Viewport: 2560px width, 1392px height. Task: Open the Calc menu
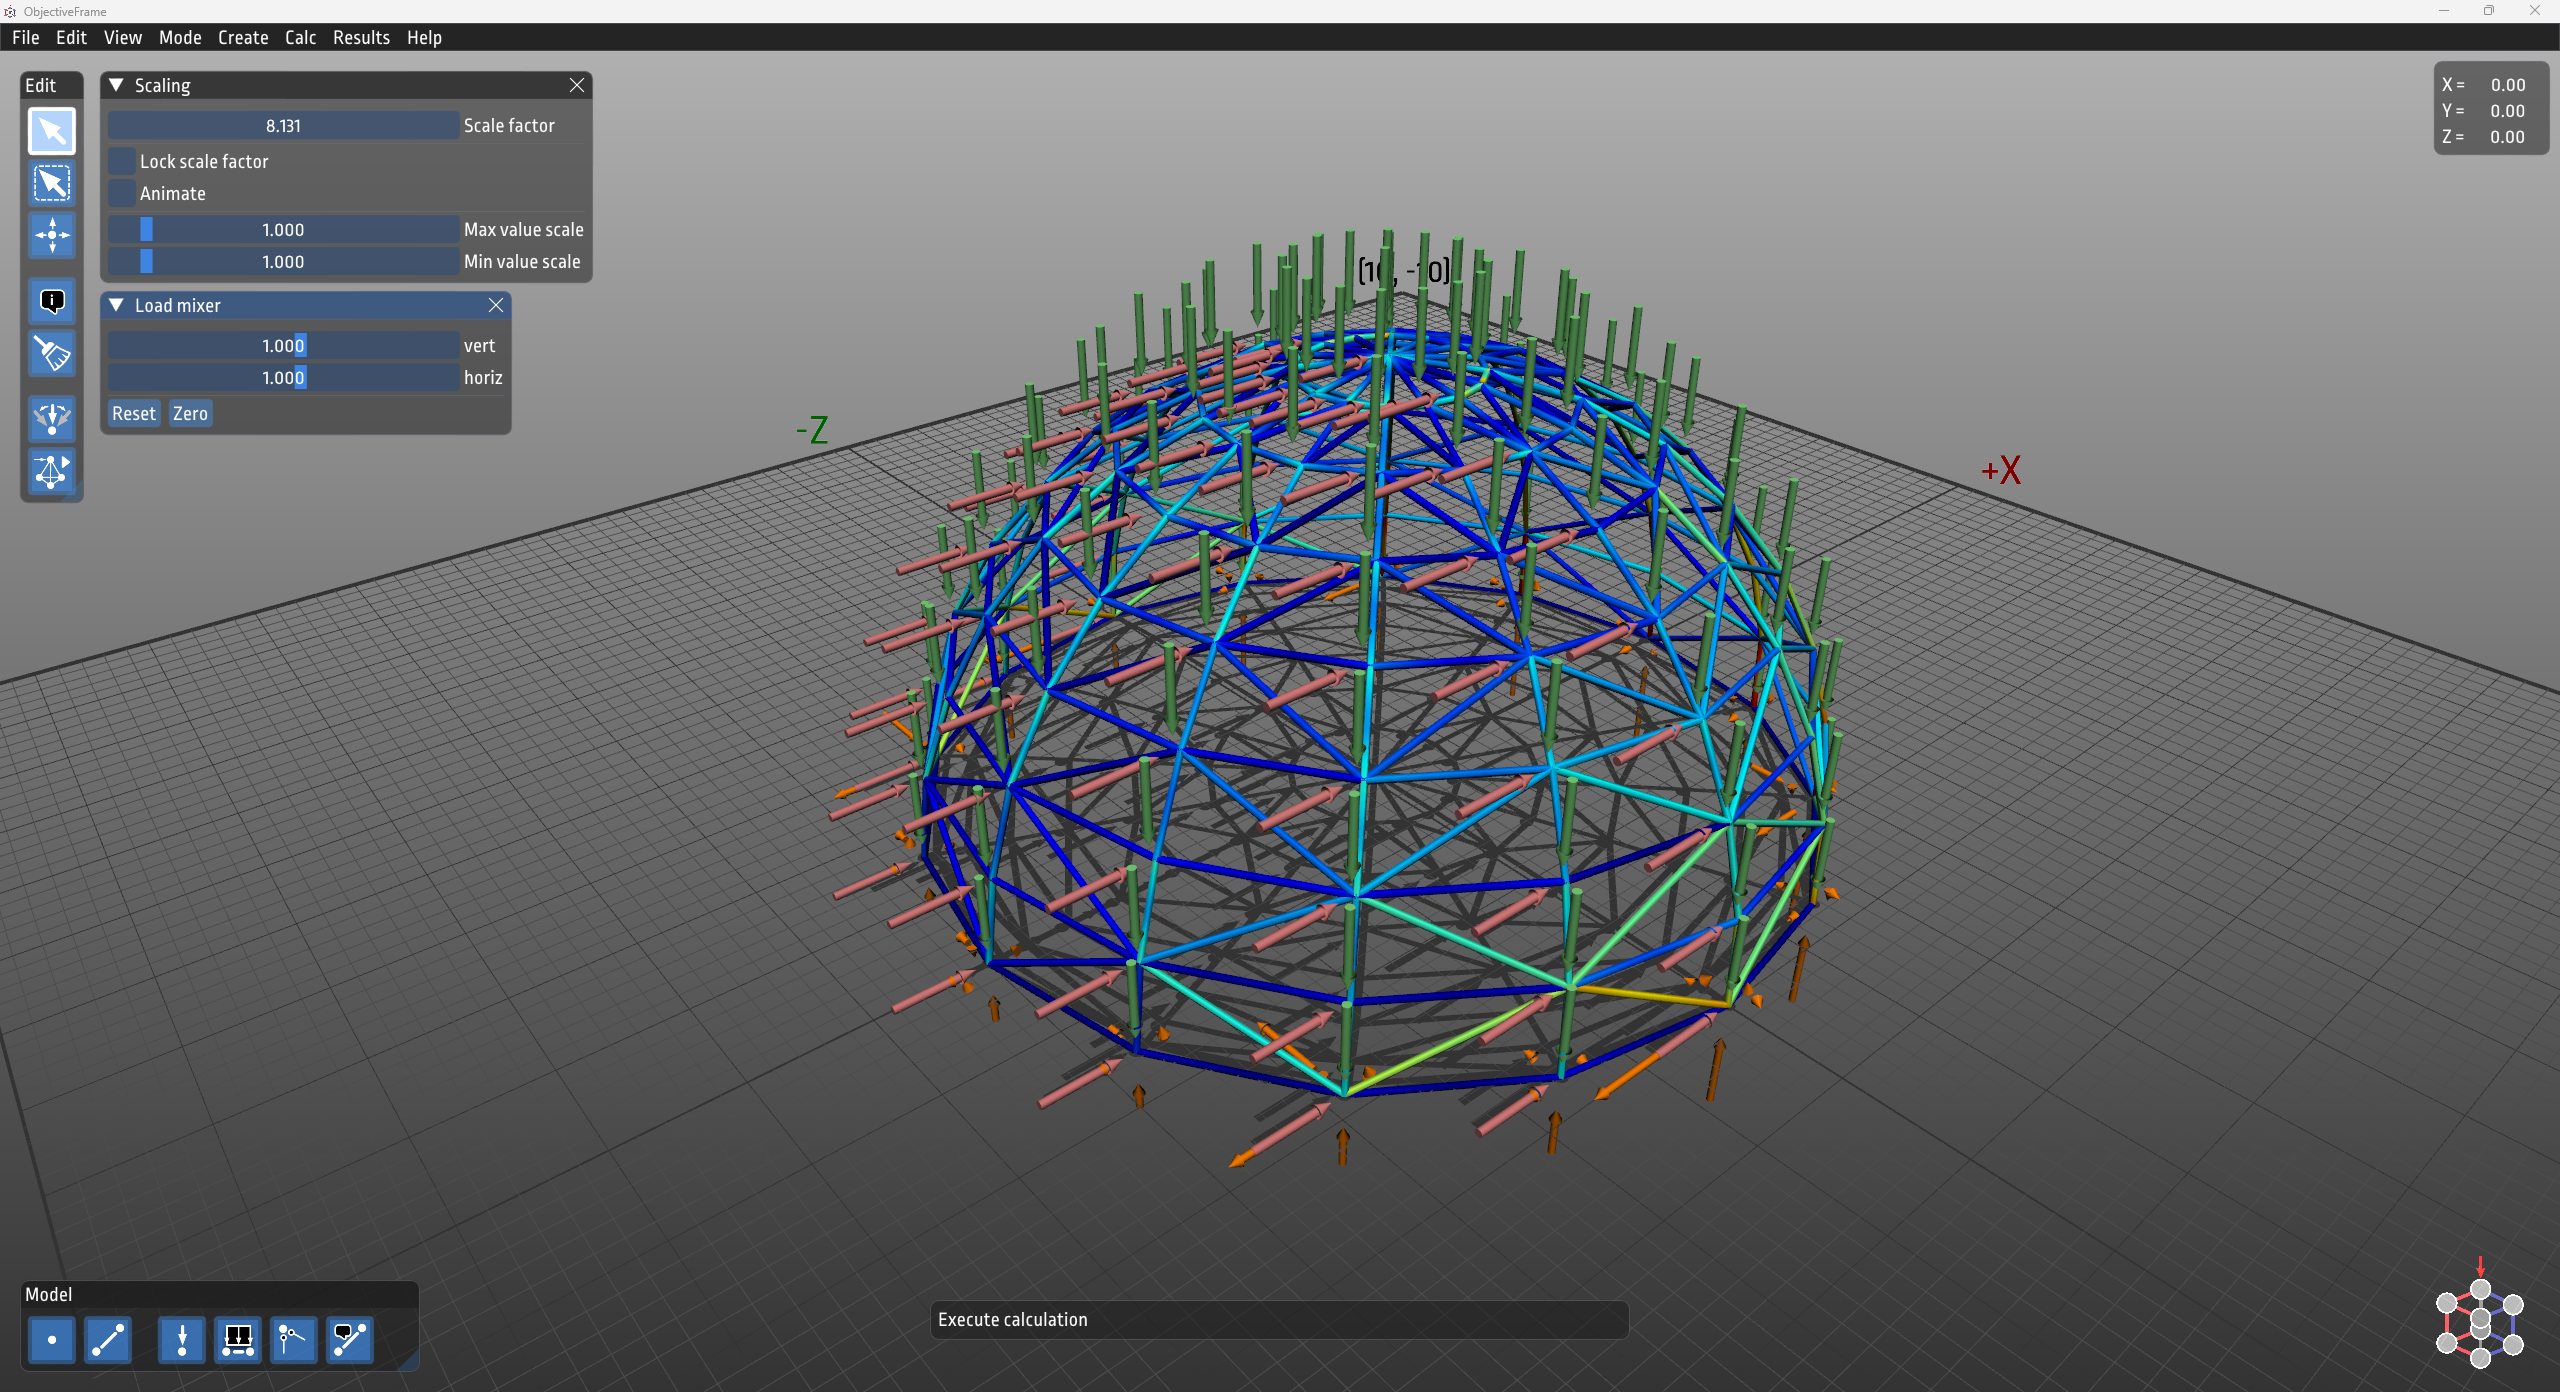[300, 37]
